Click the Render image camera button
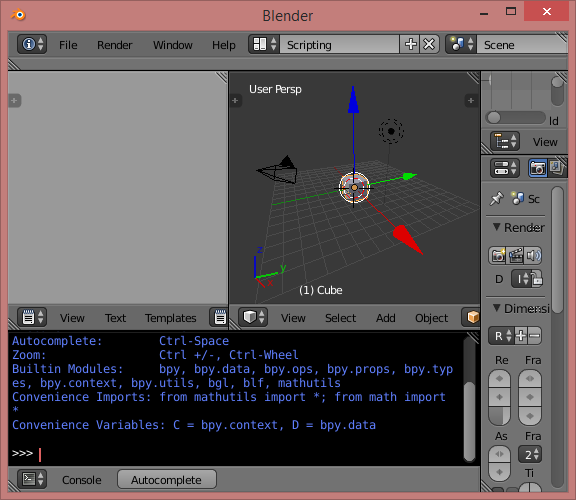The width and height of the screenshot is (576, 500). pyautogui.click(x=498, y=255)
